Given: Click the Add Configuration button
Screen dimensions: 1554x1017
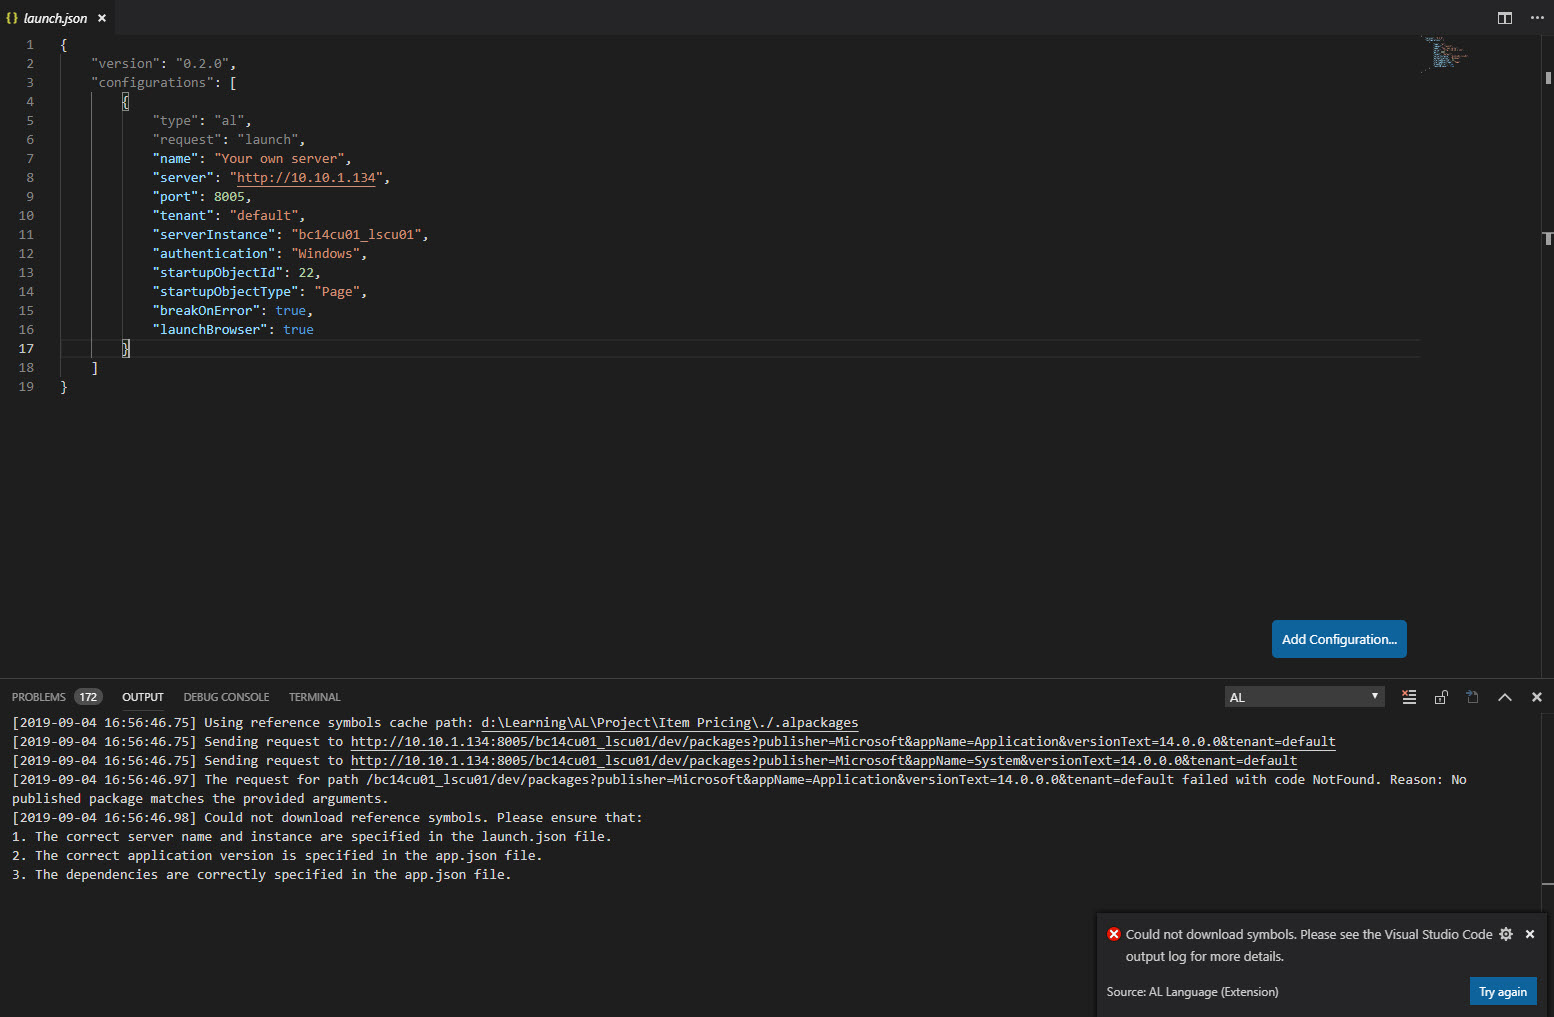Looking at the screenshot, I should 1339,639.
